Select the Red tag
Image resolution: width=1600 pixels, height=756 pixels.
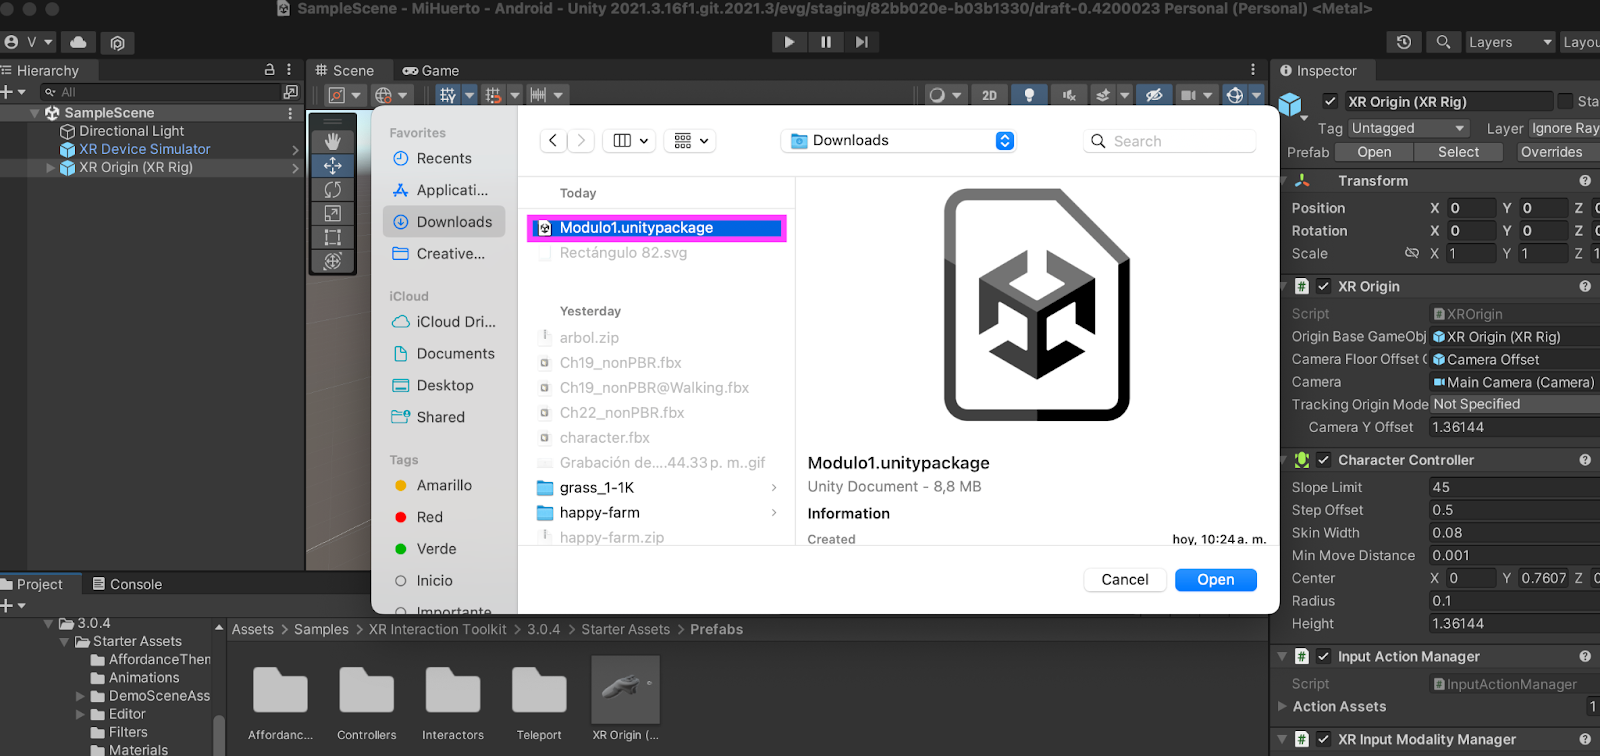(x=444, y=517)
